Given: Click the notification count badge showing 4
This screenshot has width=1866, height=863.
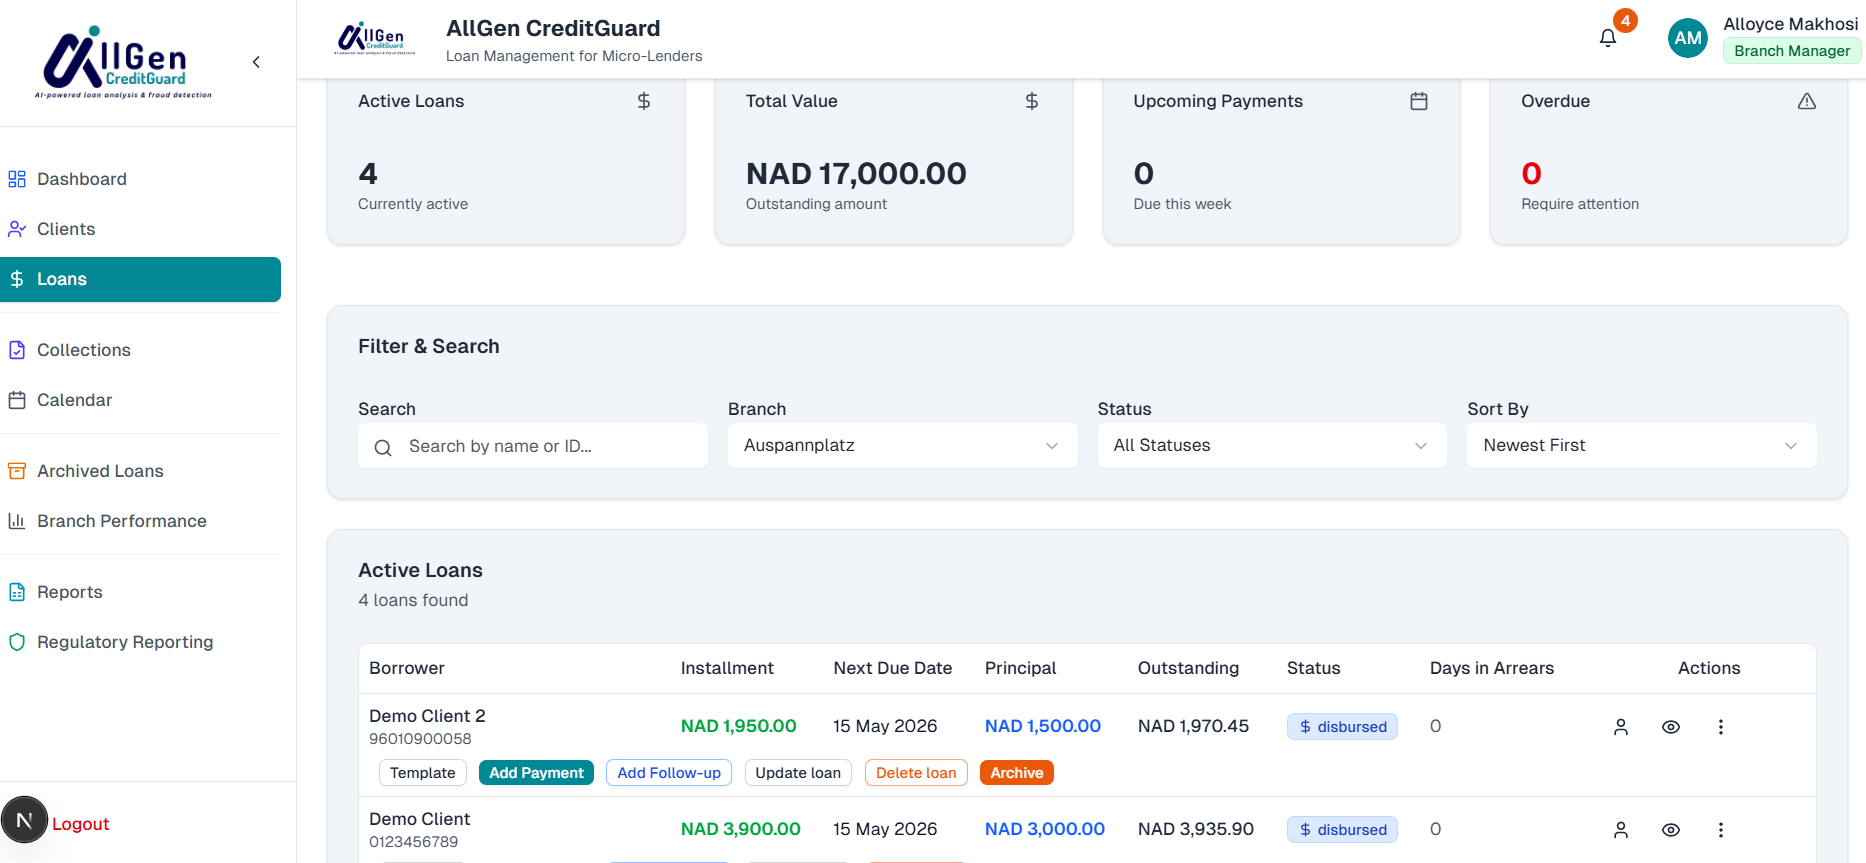Looking at the screenshot, I should click(x=1625, y=20).
